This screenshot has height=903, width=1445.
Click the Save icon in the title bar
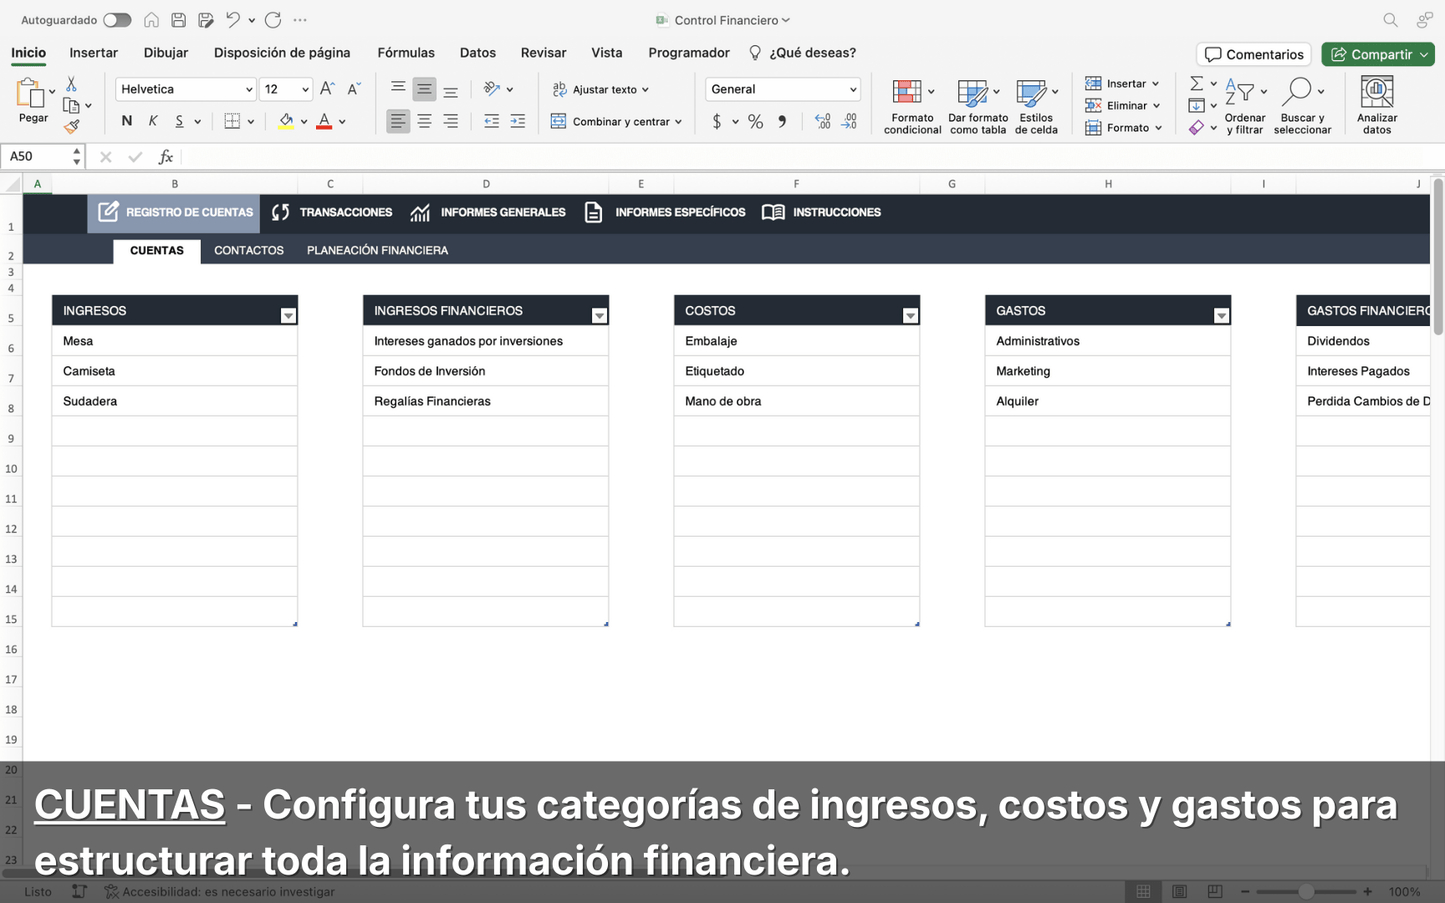178,19
